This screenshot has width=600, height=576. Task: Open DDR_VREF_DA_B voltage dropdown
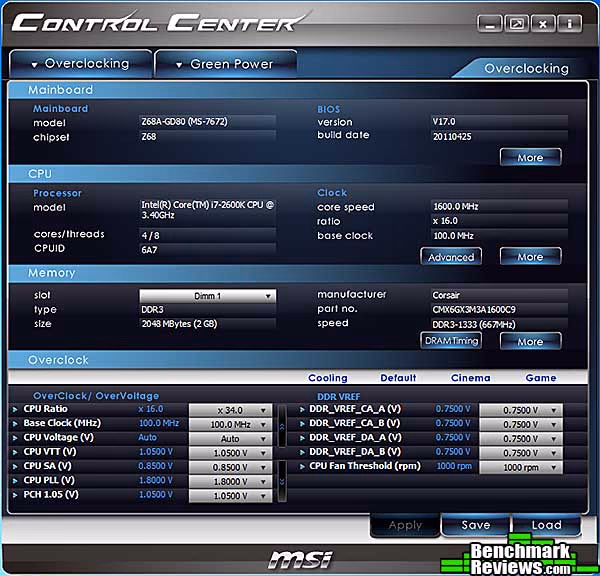point(521,453)
